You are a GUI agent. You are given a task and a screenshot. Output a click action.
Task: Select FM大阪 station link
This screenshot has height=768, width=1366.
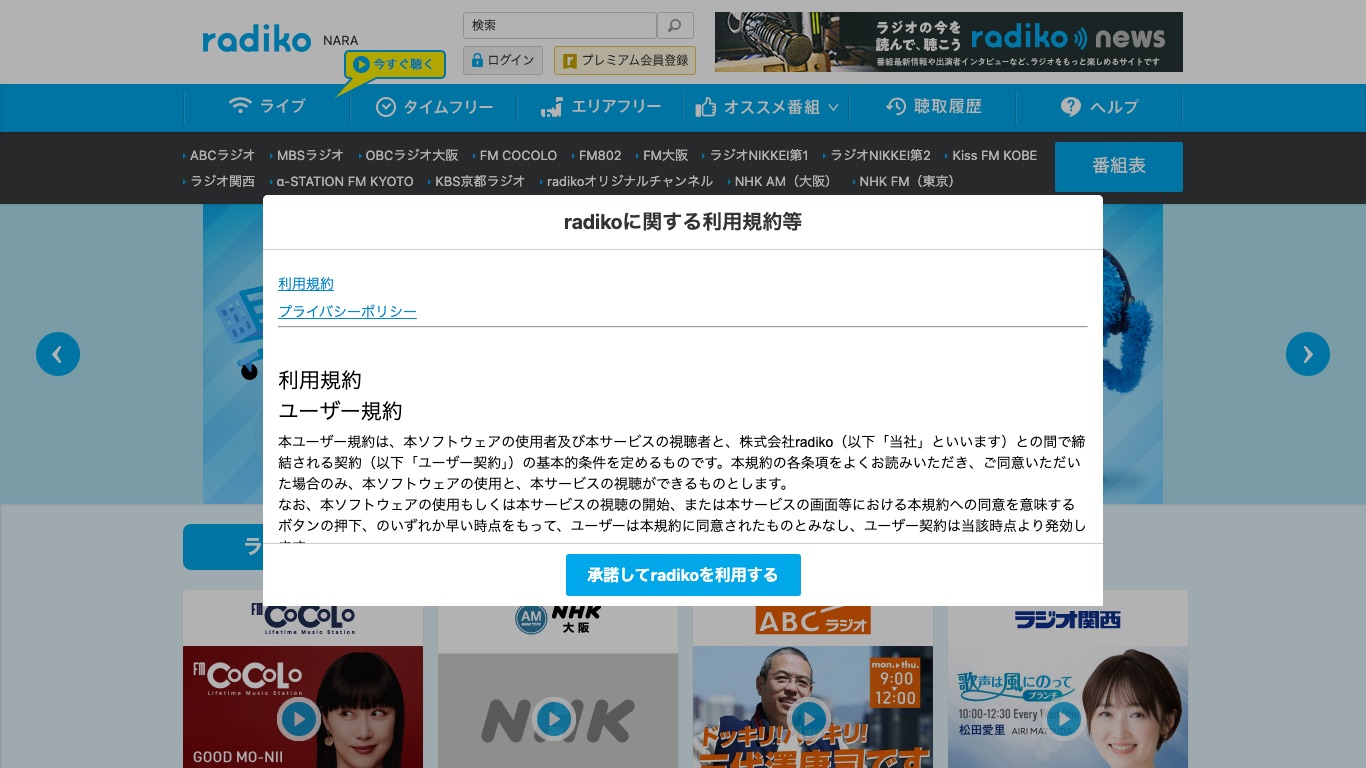tap(665, 155)
